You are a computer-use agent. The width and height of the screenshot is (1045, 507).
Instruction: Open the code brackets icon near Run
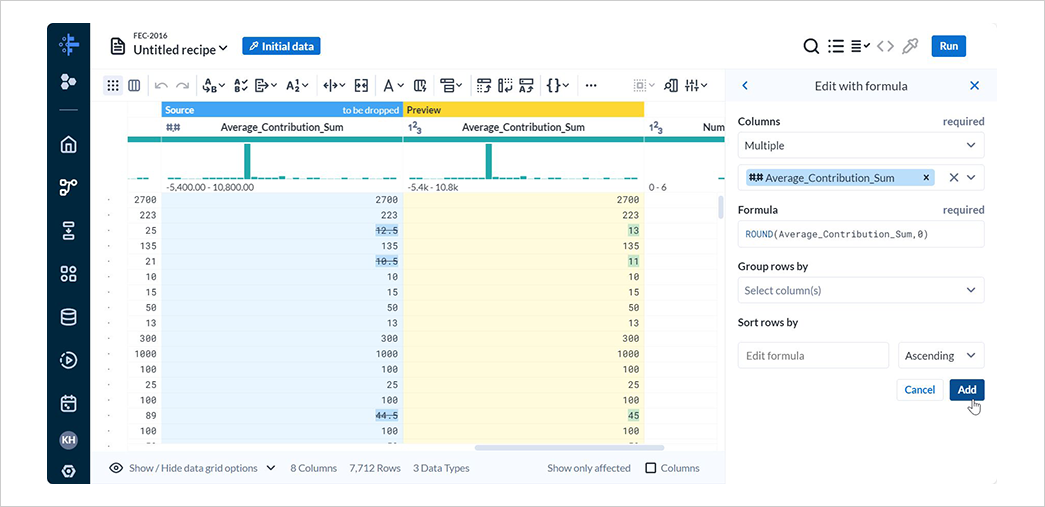pos(885,46)
